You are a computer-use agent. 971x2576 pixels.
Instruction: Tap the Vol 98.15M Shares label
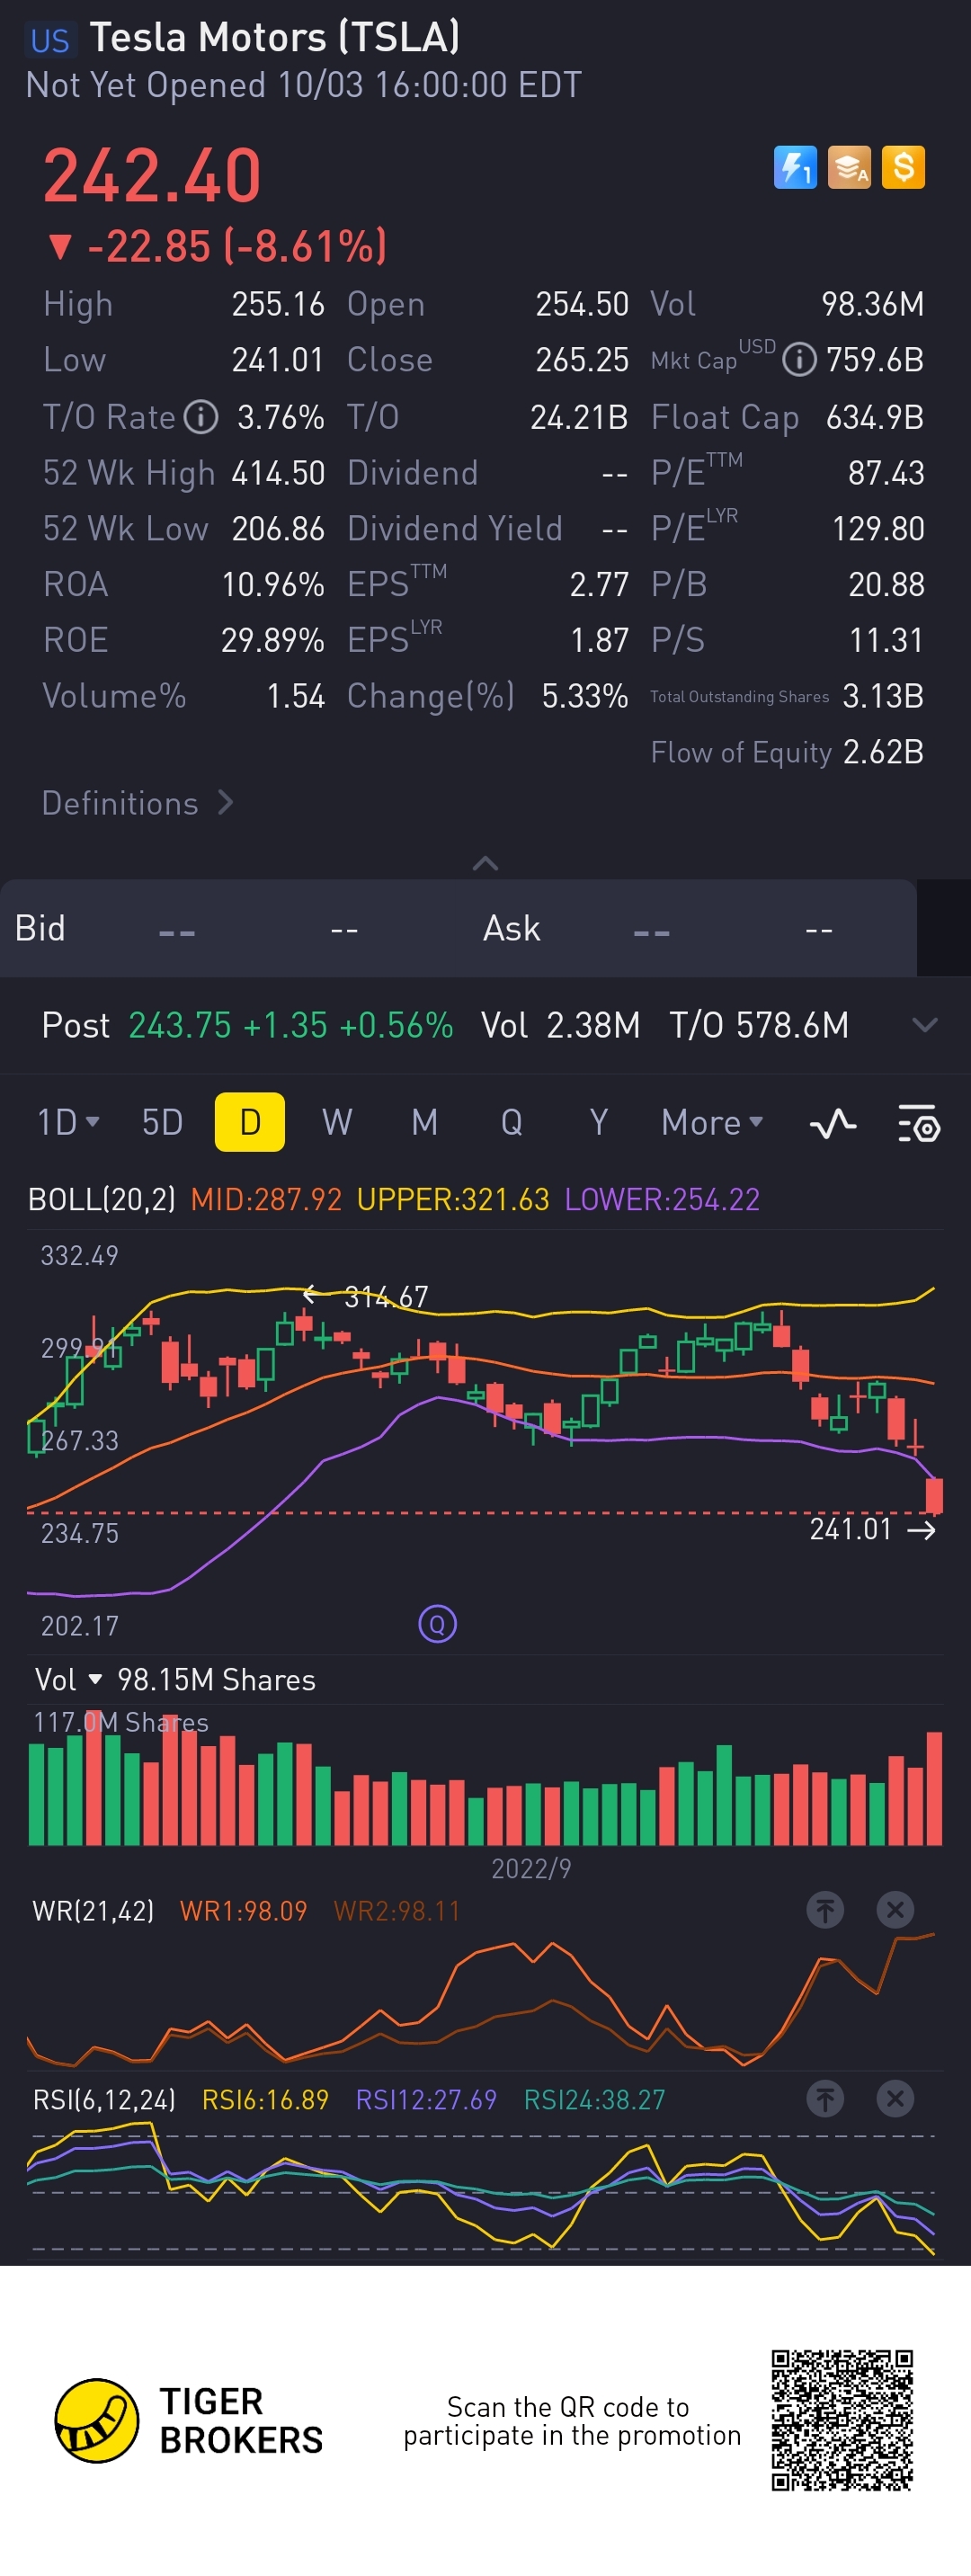click(175, 1680)
